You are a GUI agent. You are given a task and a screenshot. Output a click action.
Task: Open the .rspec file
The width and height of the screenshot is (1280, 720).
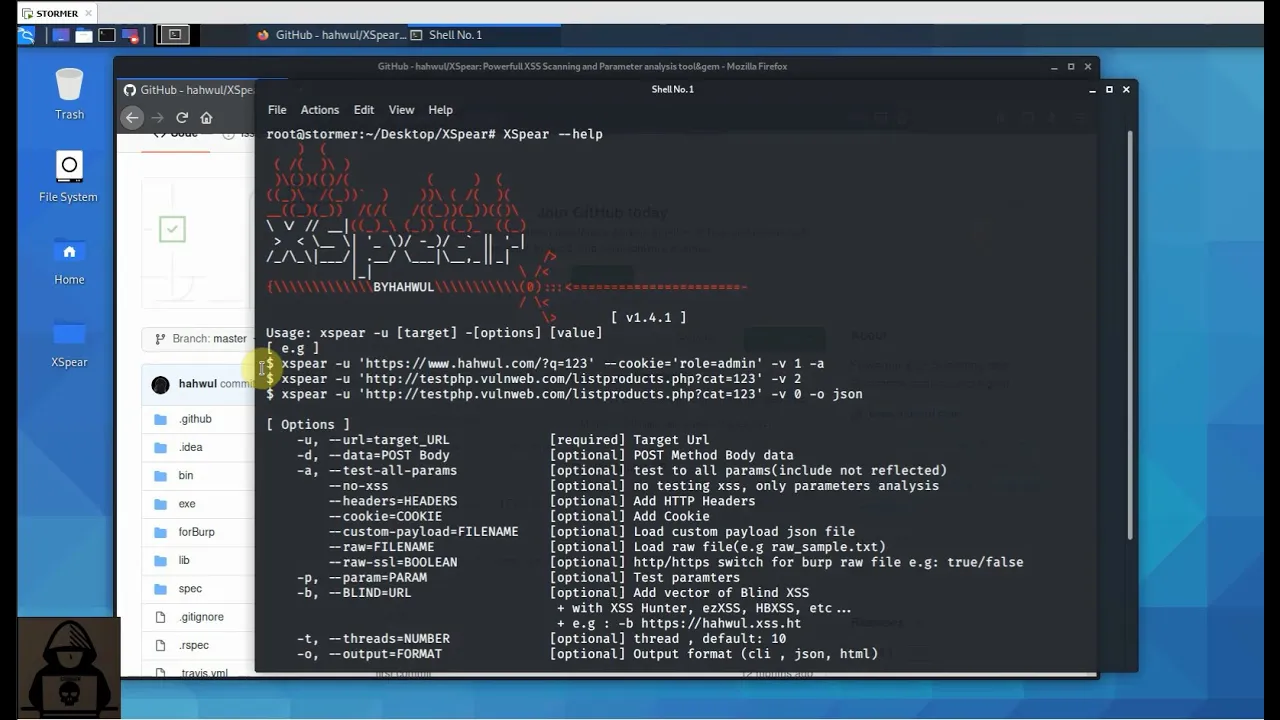[x=194, y=645]
